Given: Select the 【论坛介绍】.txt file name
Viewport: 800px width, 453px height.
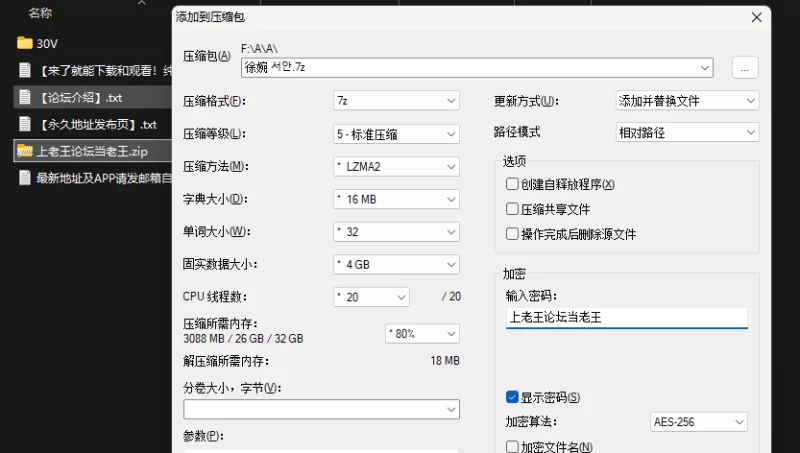Looking at the screenshot, I should point(80,97).
